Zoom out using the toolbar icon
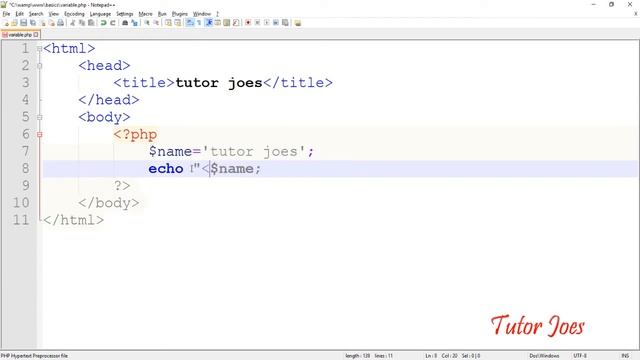Image resolution: width=640 pixels, height=360 pixels. click(156, 23)
